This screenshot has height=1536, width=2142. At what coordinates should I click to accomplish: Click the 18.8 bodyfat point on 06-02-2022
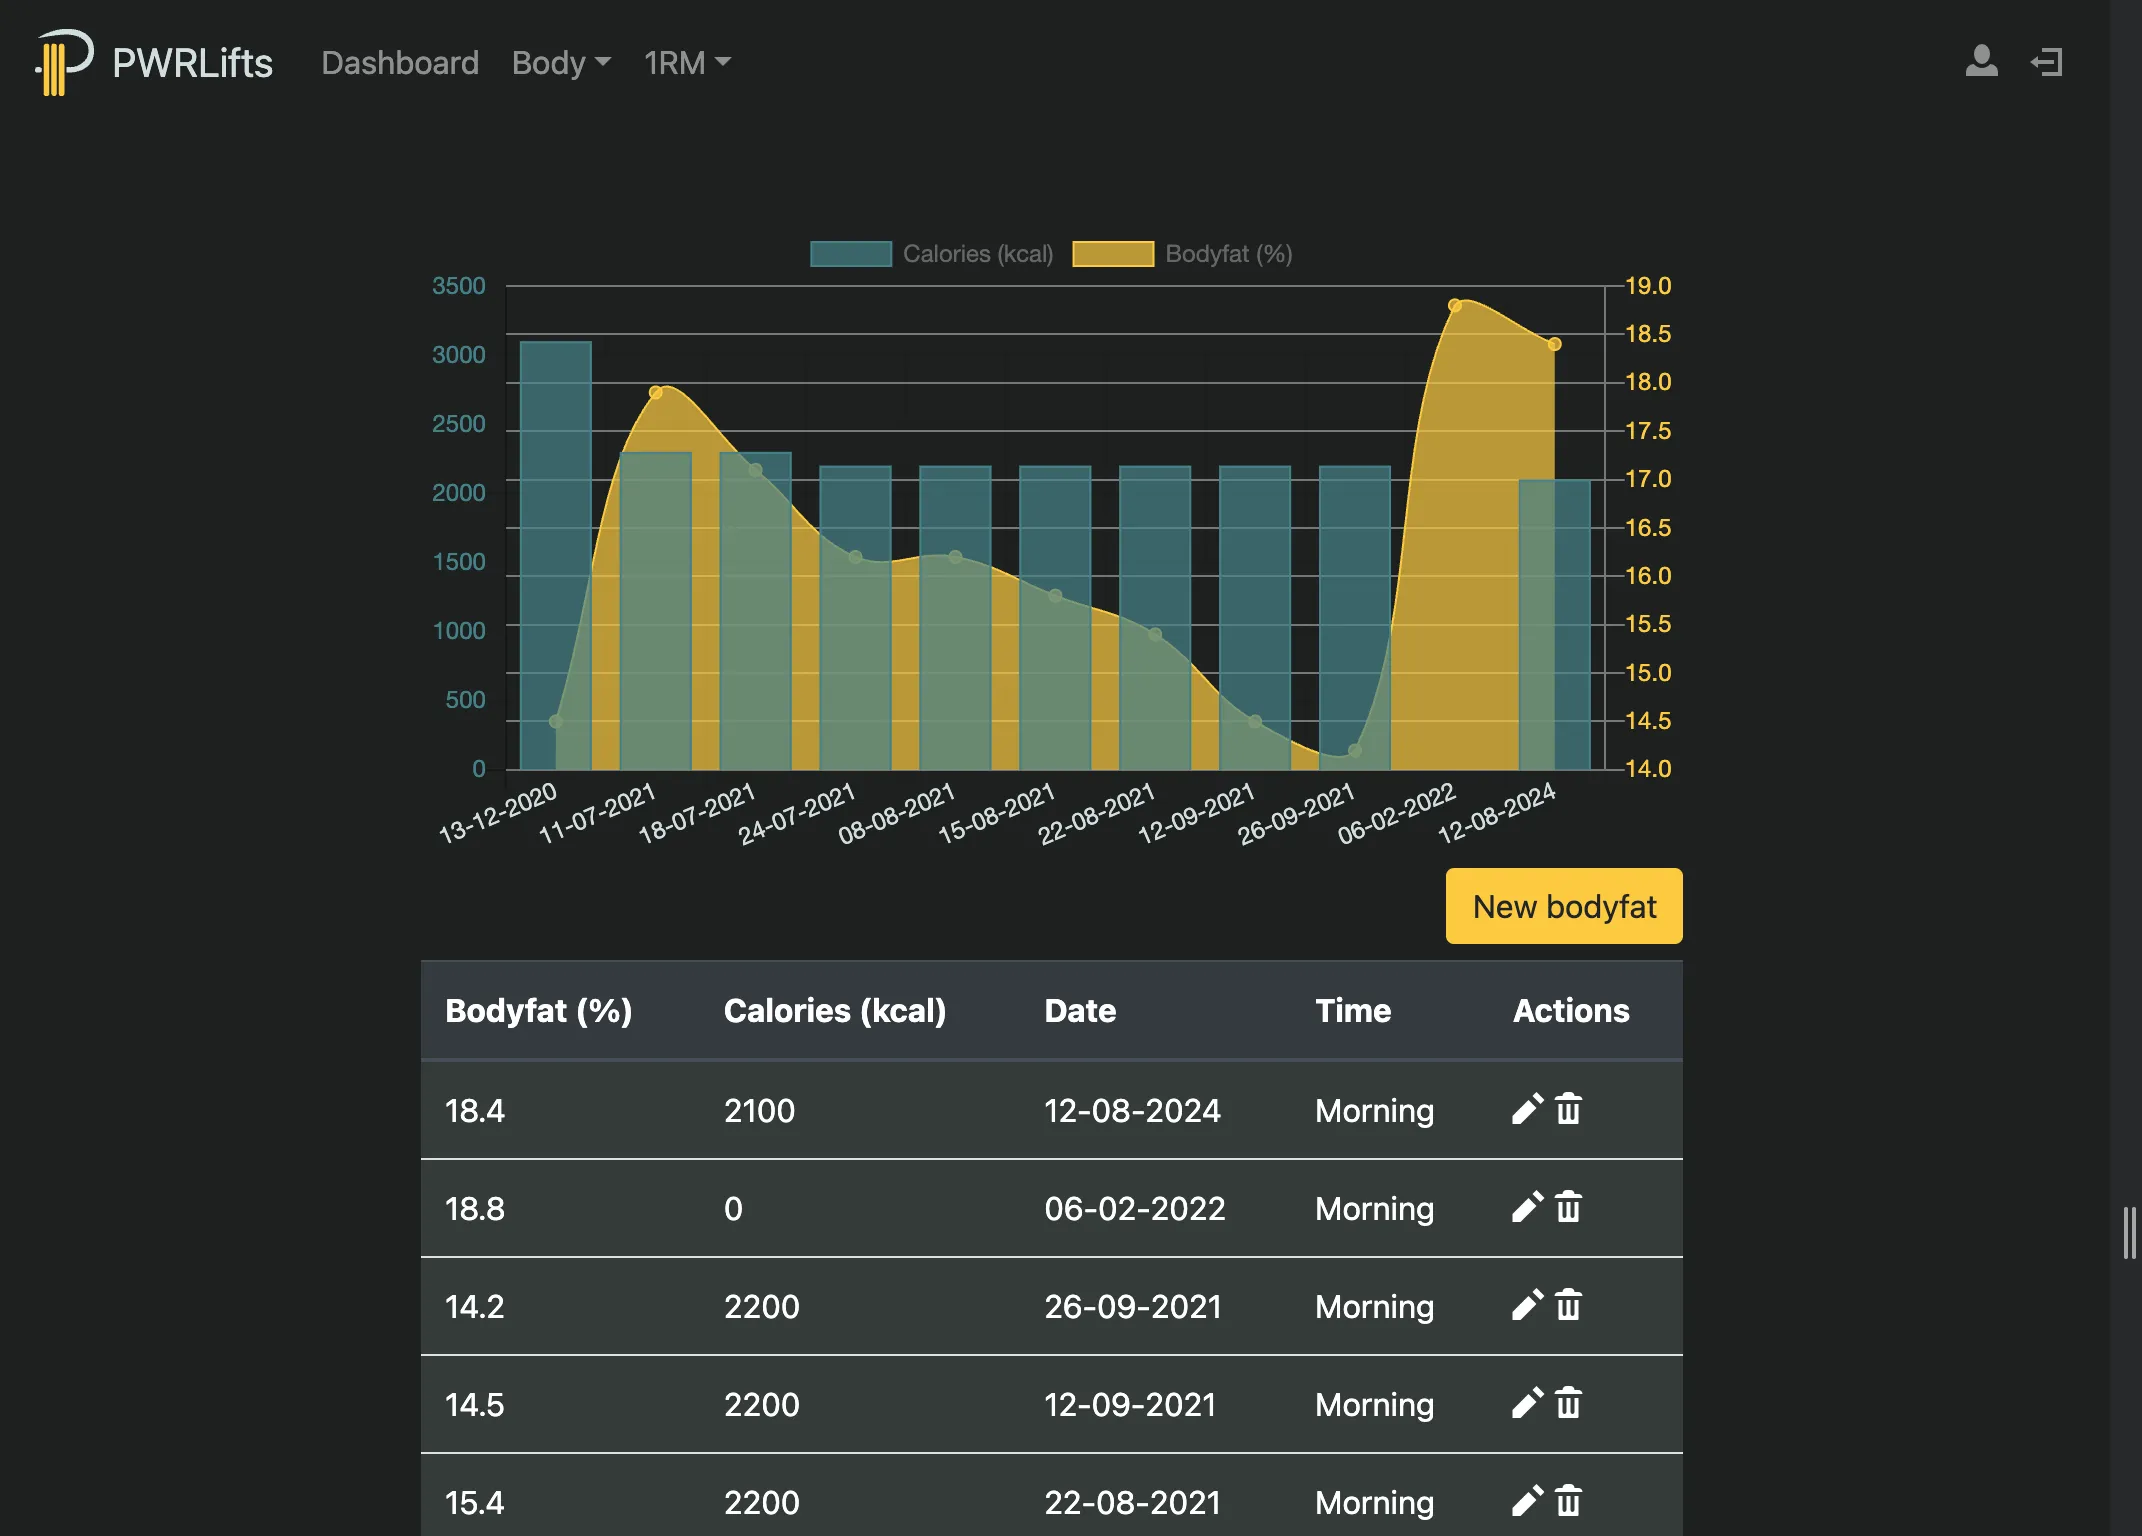pos(1455,305)
